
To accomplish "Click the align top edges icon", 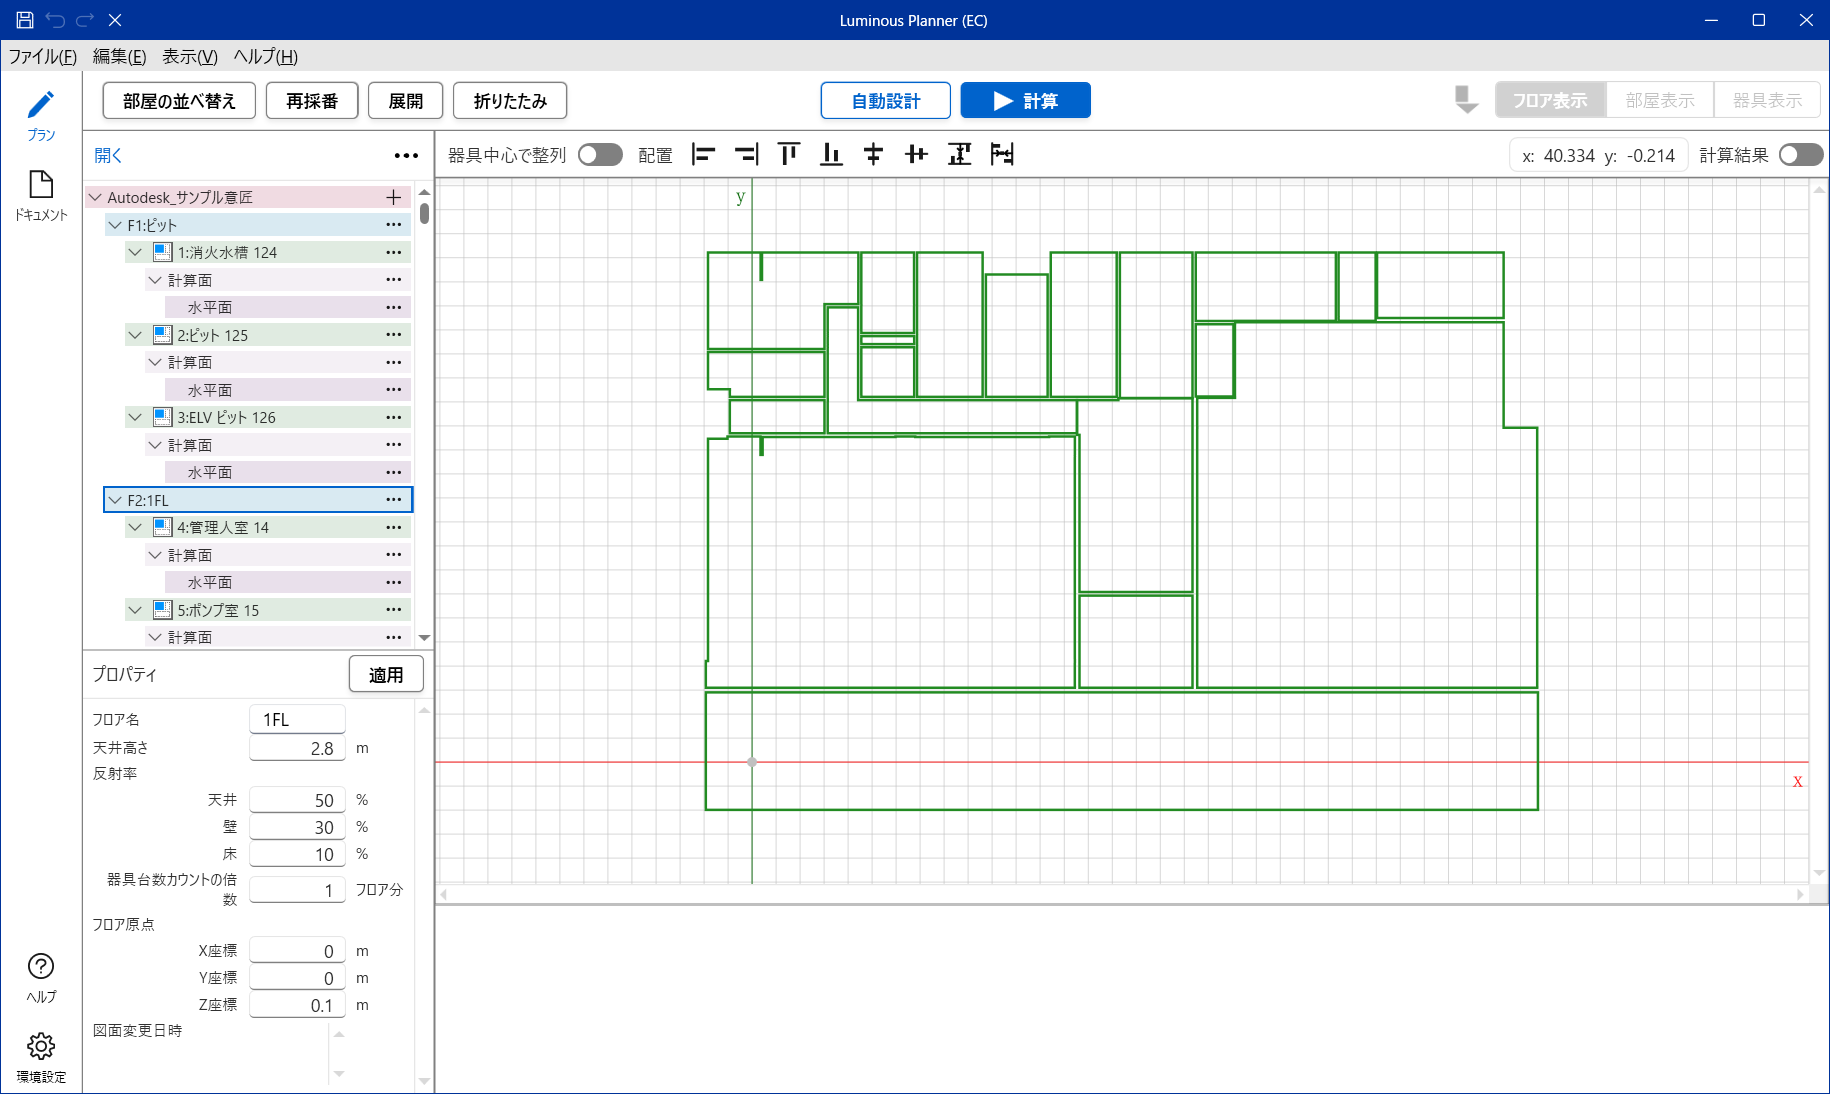I will [789, 154].
